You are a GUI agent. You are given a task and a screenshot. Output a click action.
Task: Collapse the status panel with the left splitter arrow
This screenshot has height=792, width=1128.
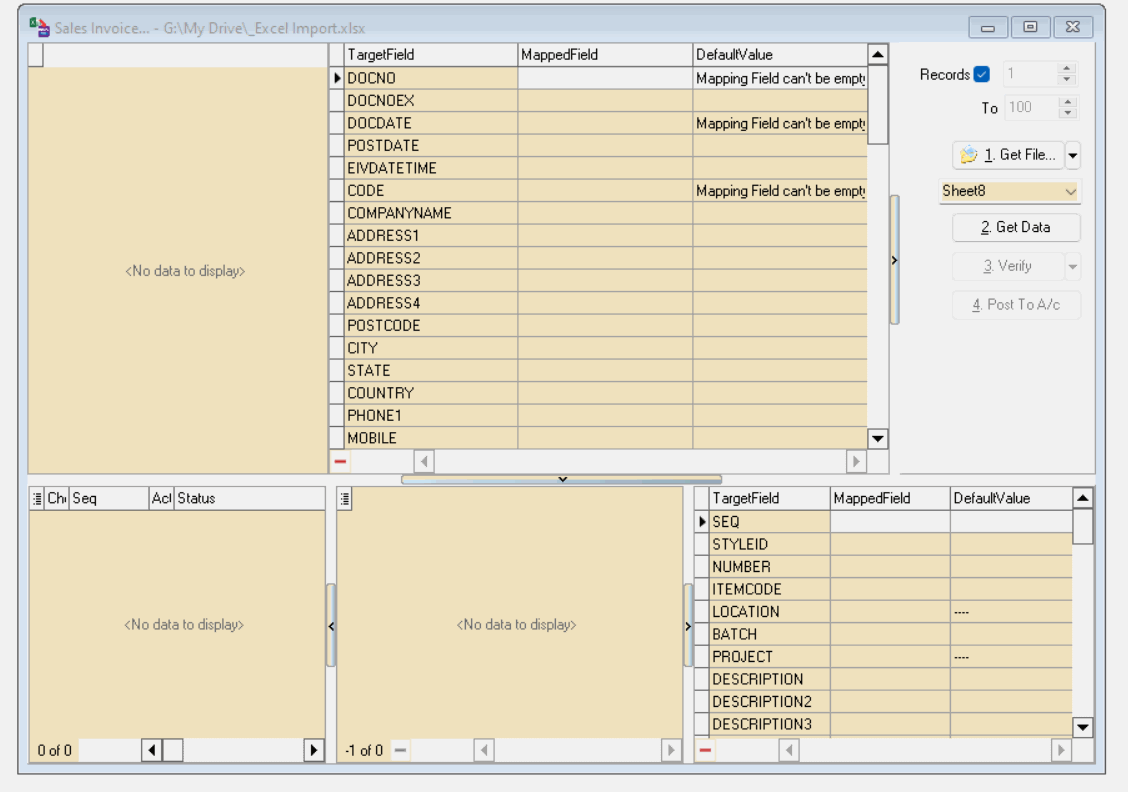(331, 625)
